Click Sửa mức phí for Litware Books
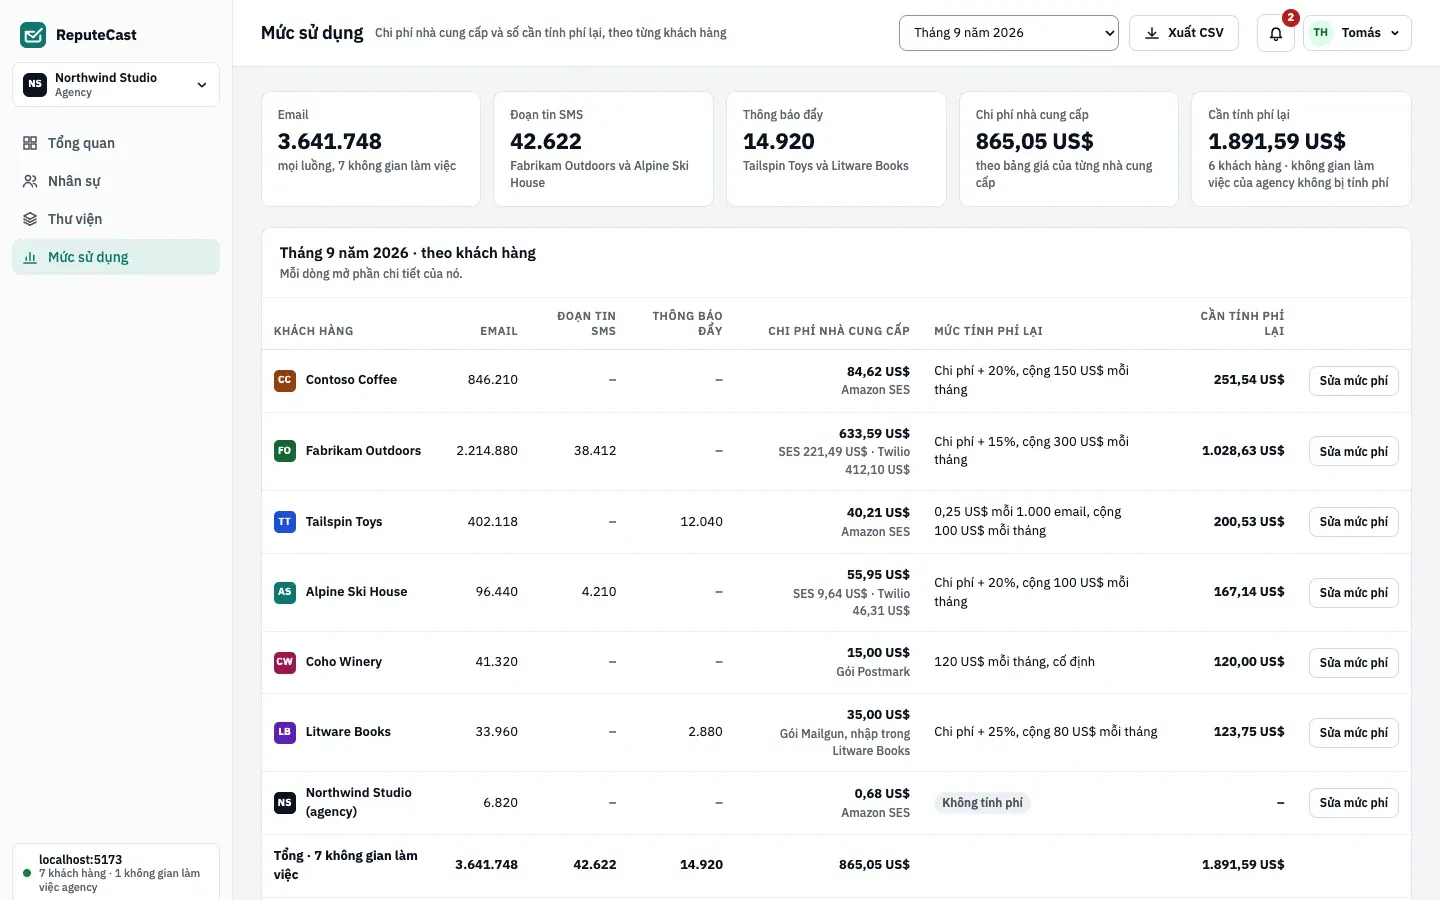 click(1353, 733)
